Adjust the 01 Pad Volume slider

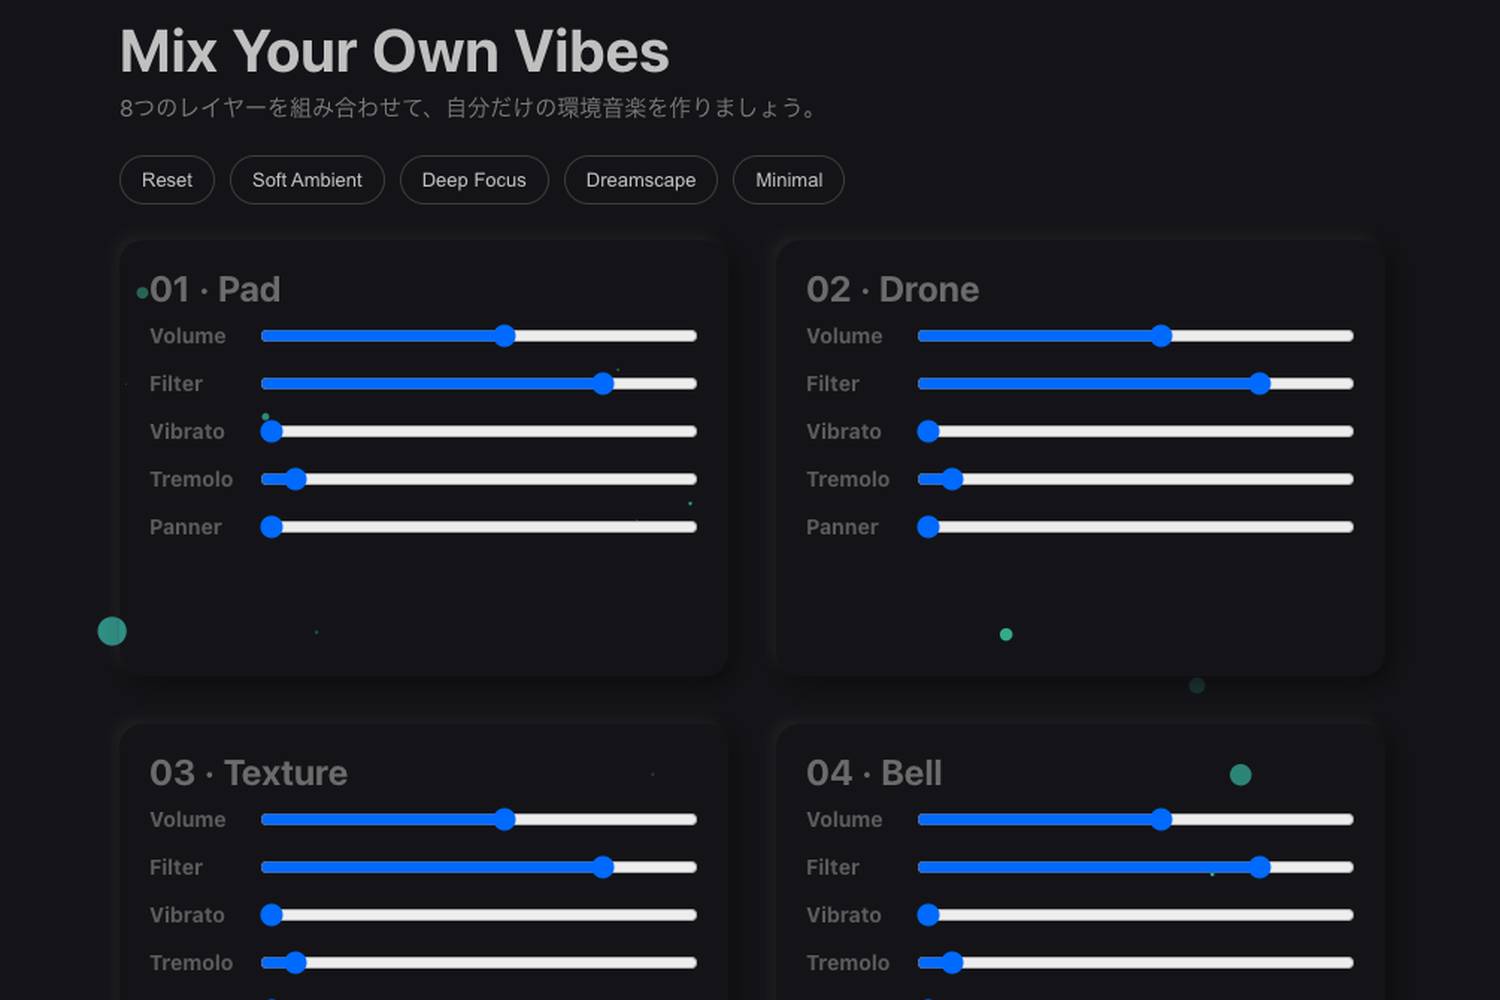479,336
